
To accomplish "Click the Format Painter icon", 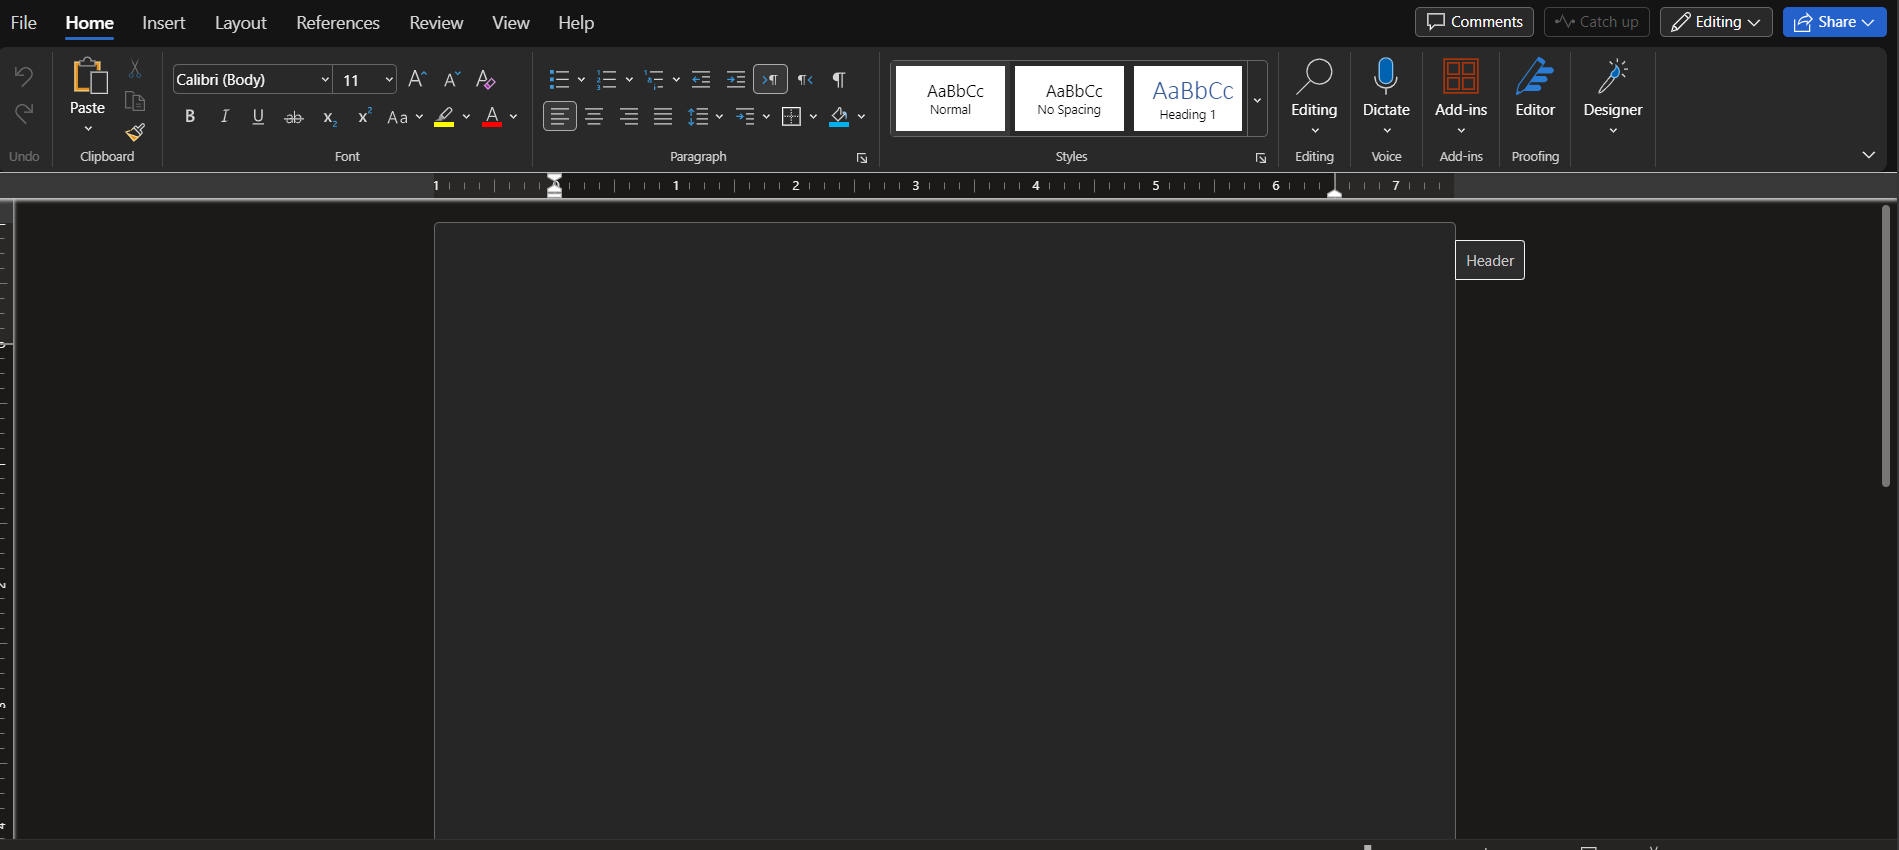I will [x=135, y=132].
